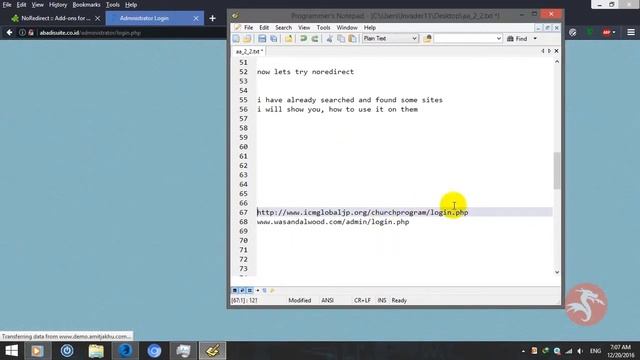Open Firefox hamburger menu
640x360 pixels.
point(631,32)
